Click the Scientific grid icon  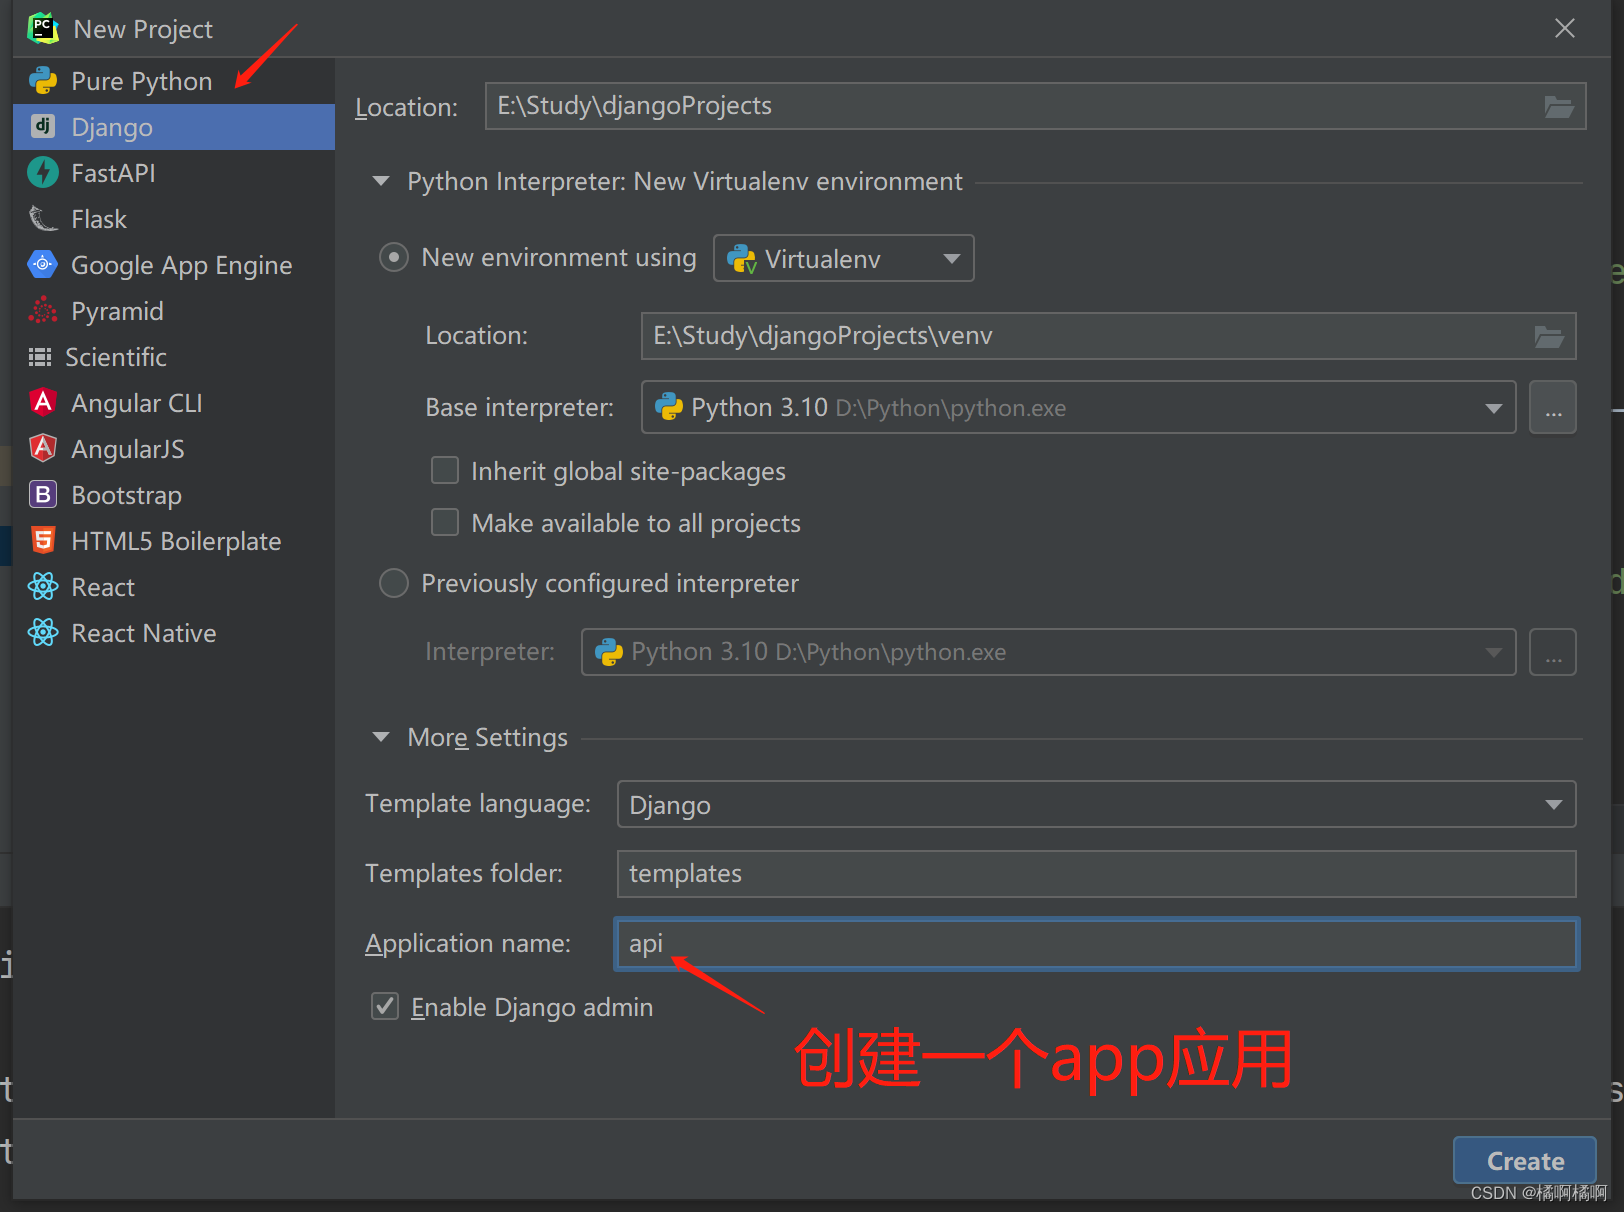click(40, 357)
